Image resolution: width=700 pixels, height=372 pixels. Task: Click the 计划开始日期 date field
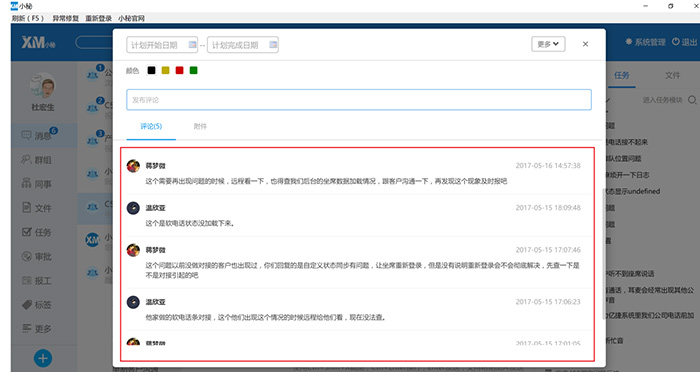[162, 45]
